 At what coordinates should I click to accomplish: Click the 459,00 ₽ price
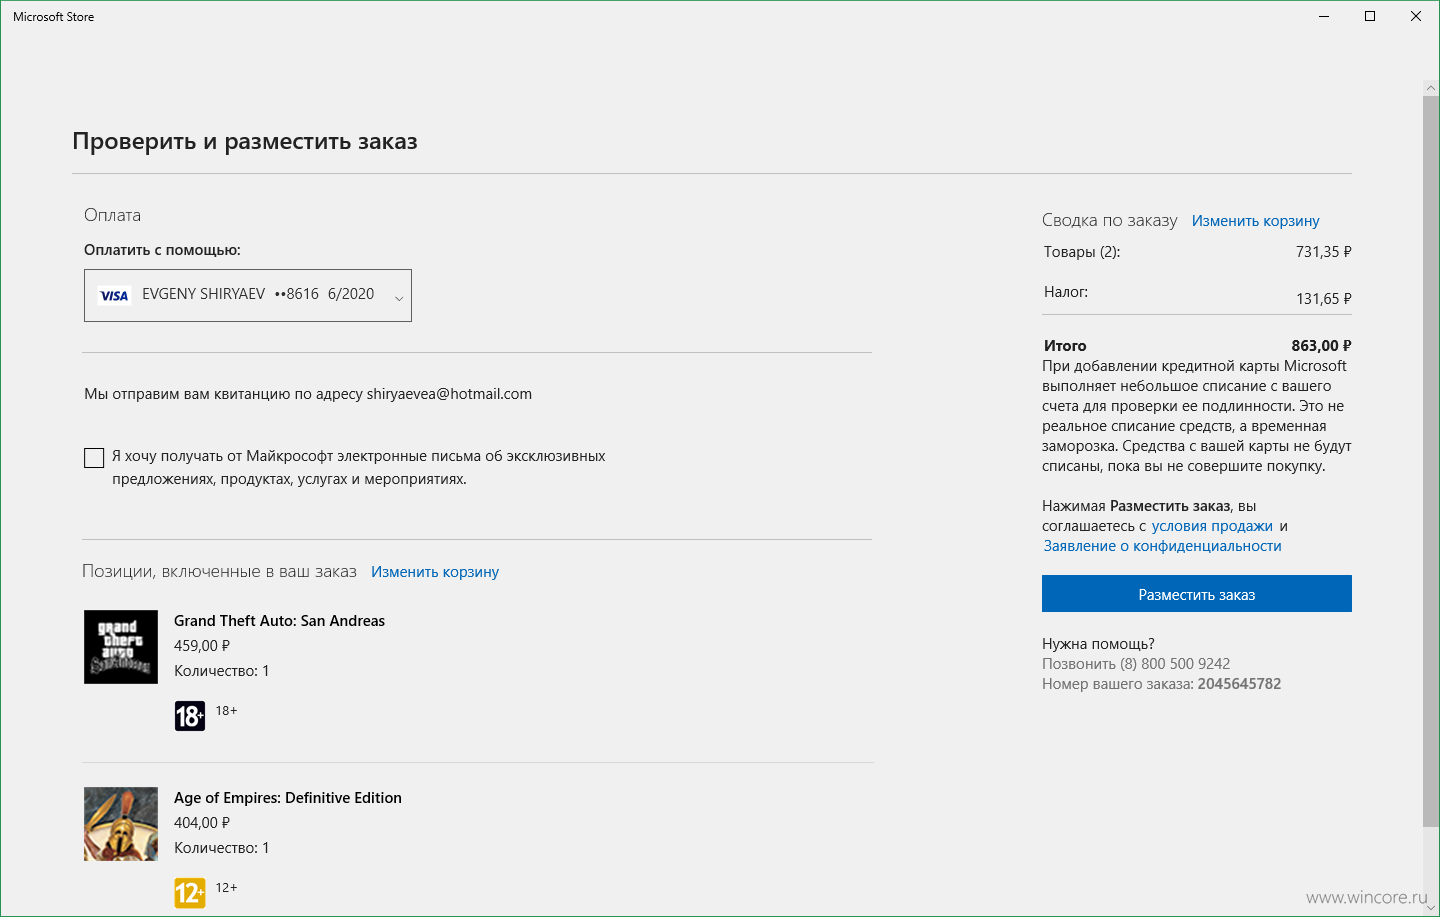coord(202,646)
